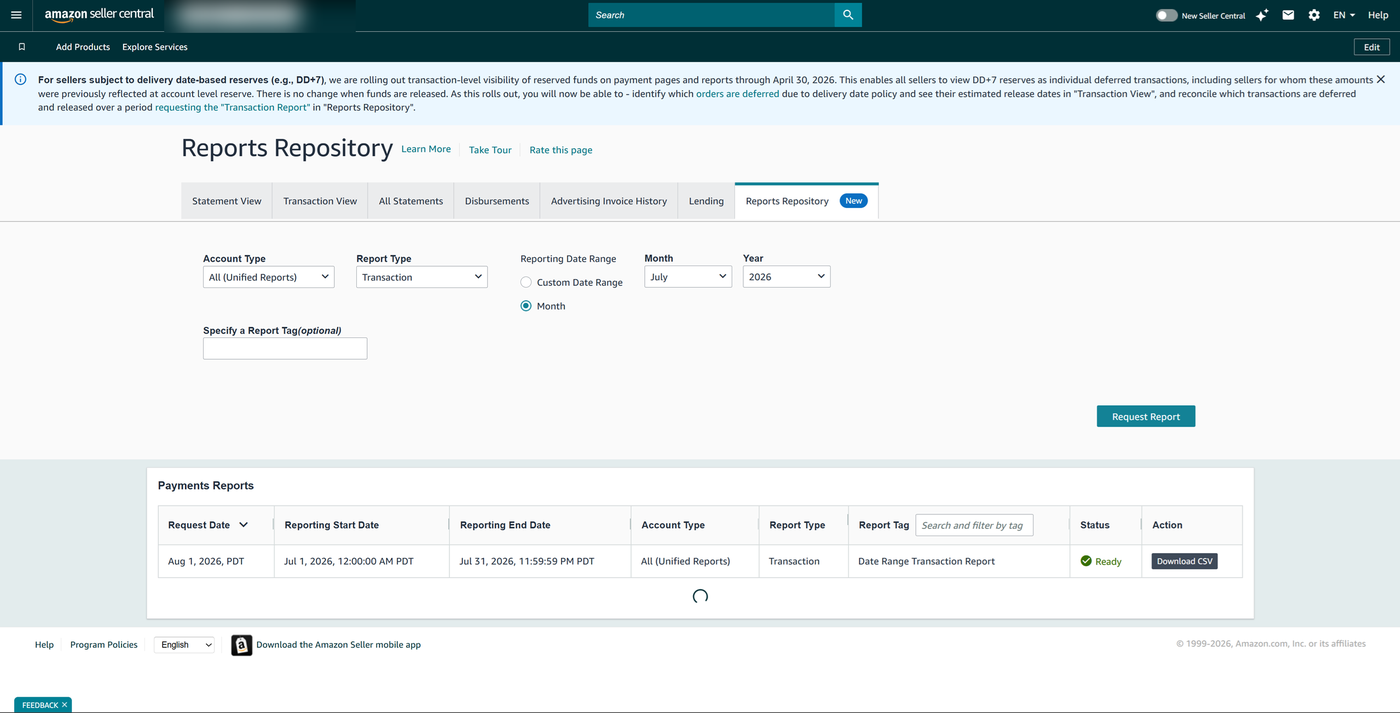Switch to the Statement View tab
The height and width of the screenshot is (713, 1400).
[x=227, y=201]
